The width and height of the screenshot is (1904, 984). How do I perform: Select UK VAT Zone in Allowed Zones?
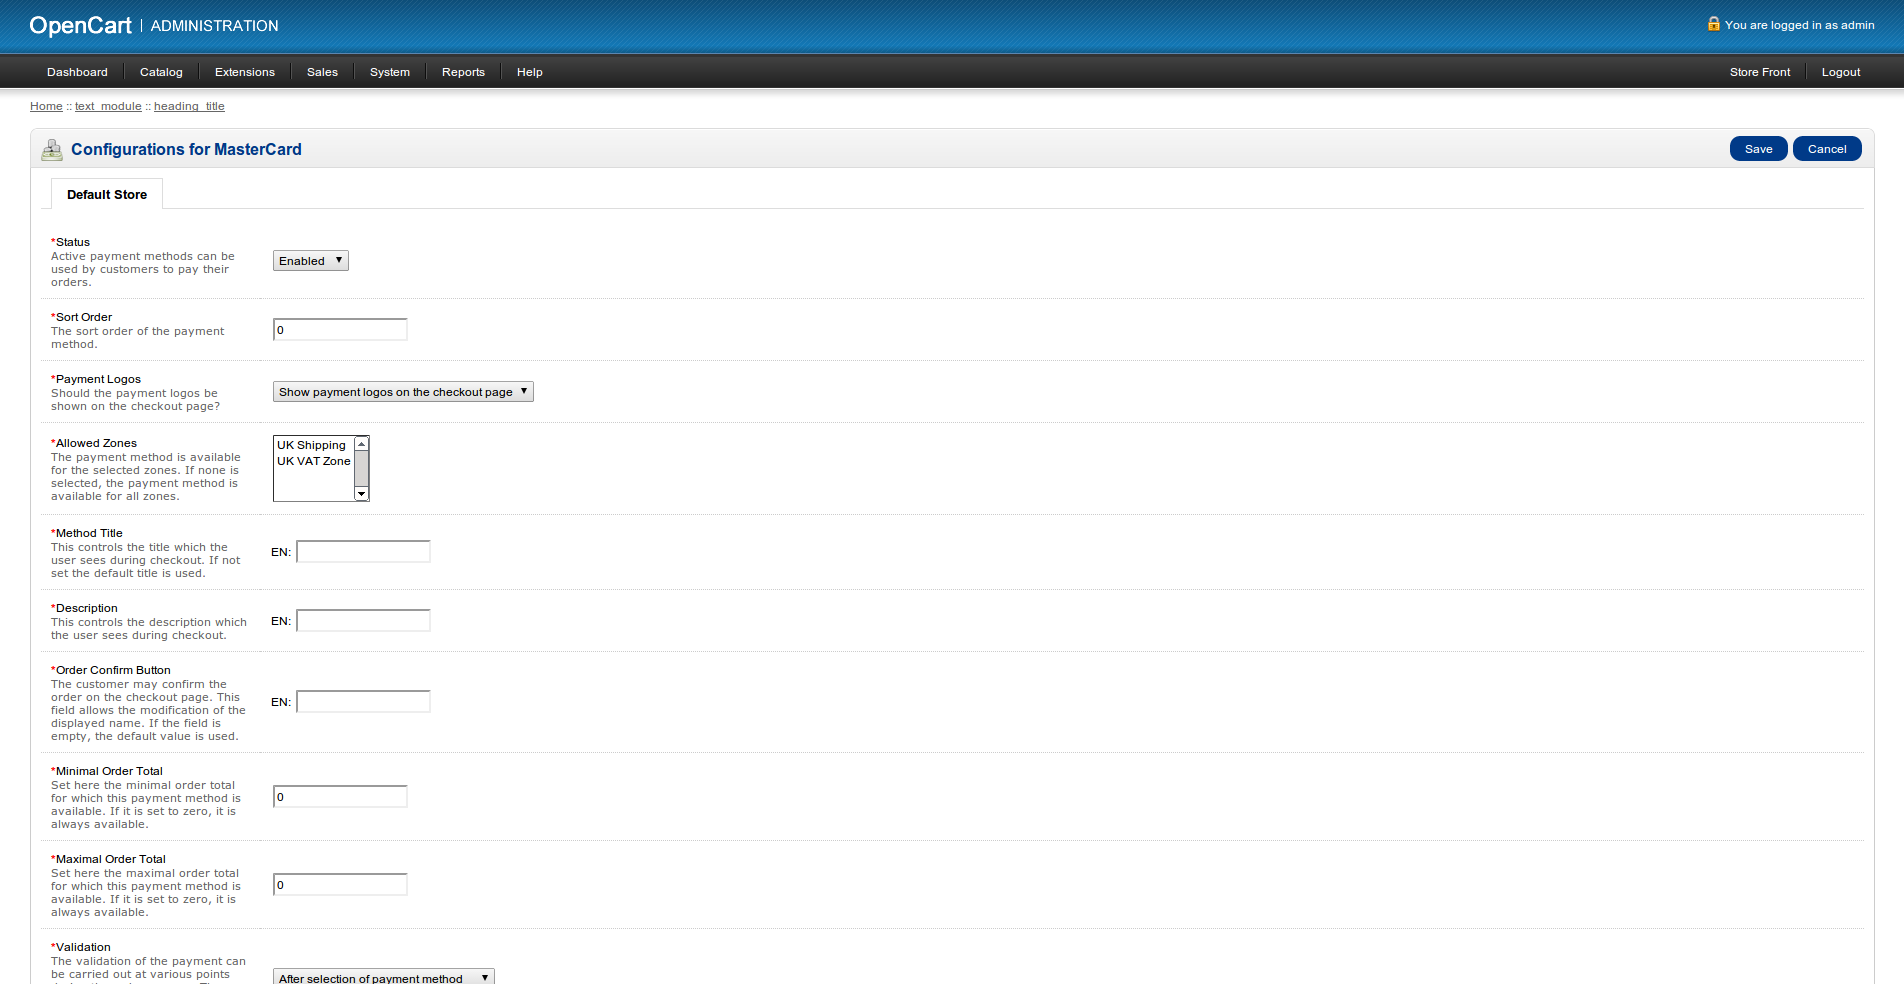[313, 461]
